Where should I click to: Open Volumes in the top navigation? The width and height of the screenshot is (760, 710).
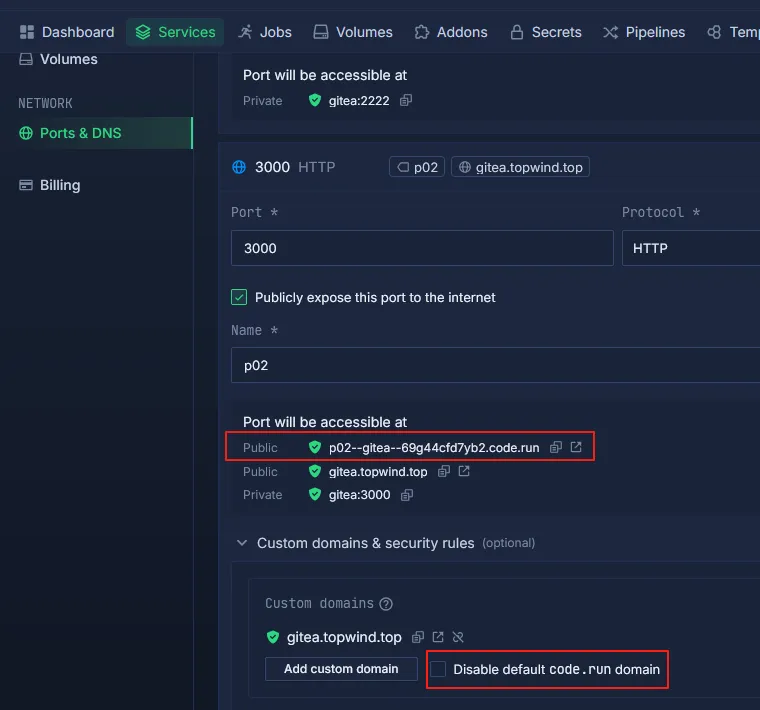tap(353, 32)
